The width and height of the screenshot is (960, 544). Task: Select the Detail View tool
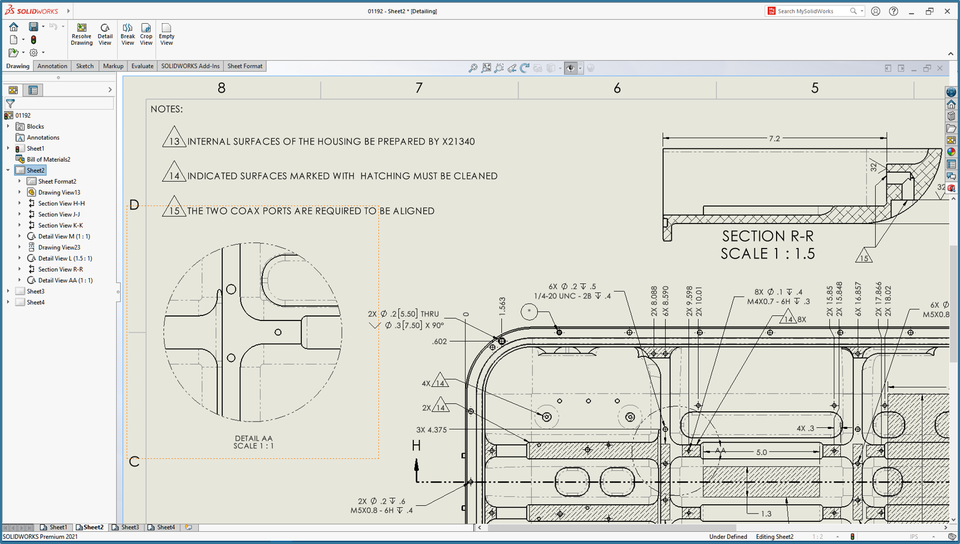[105, 35]
